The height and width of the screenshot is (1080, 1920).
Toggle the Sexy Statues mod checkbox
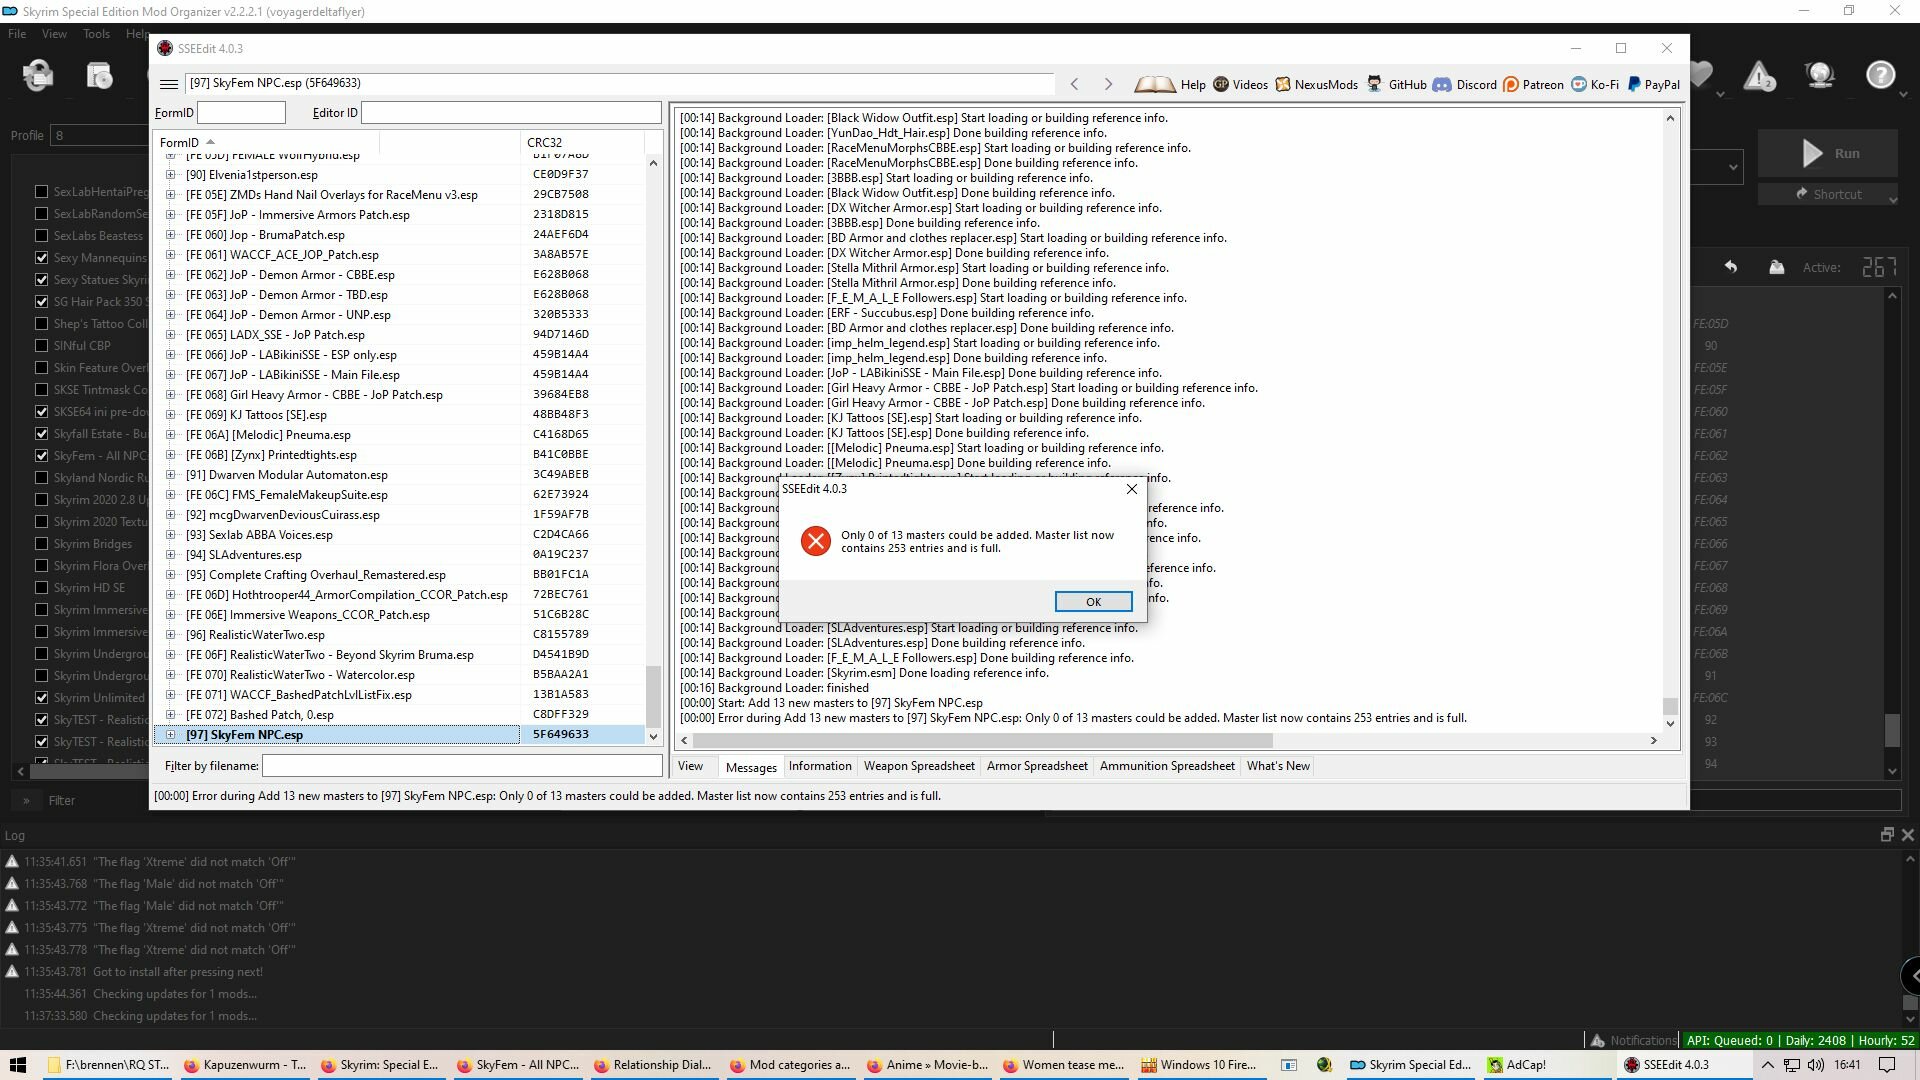[x=41, y=280]
